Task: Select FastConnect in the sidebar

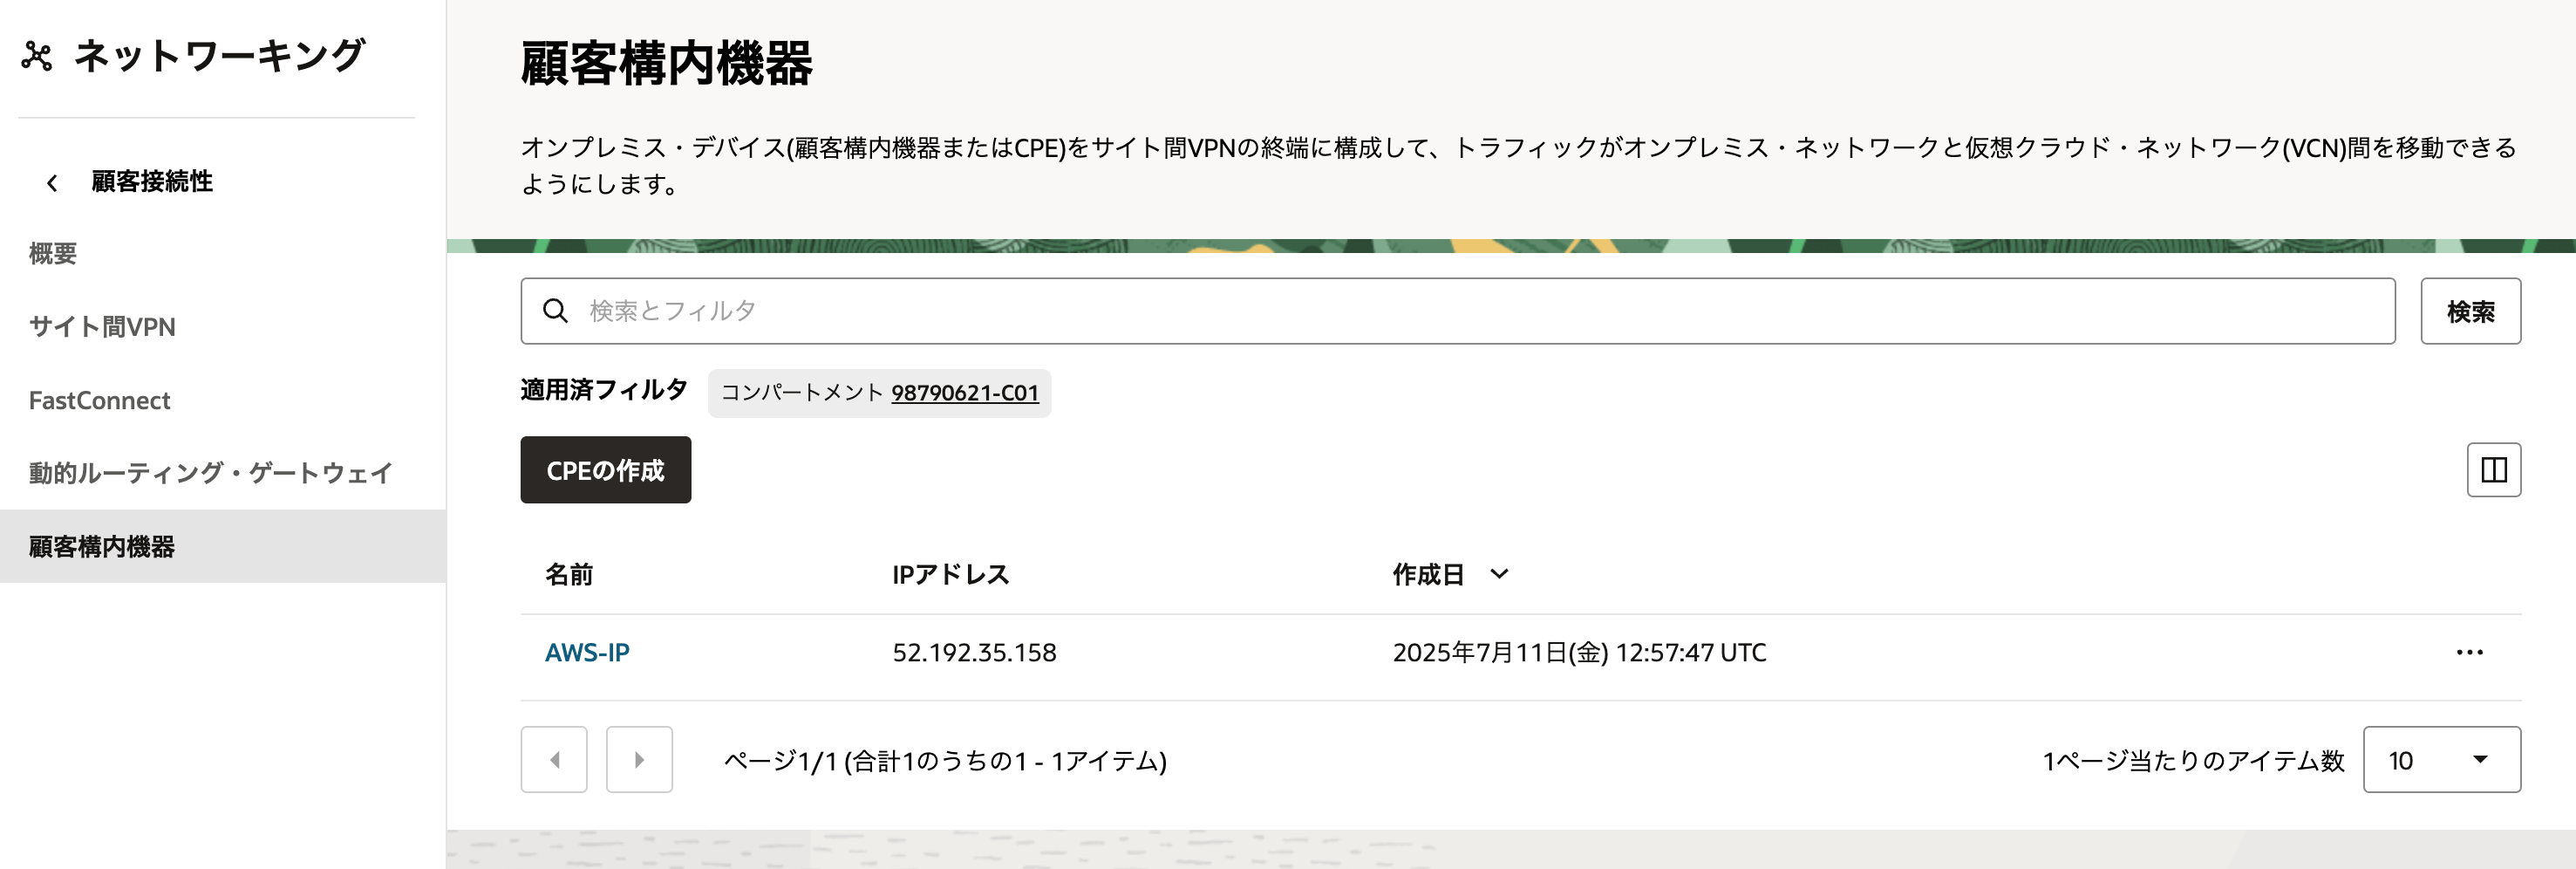Action: 99,400
